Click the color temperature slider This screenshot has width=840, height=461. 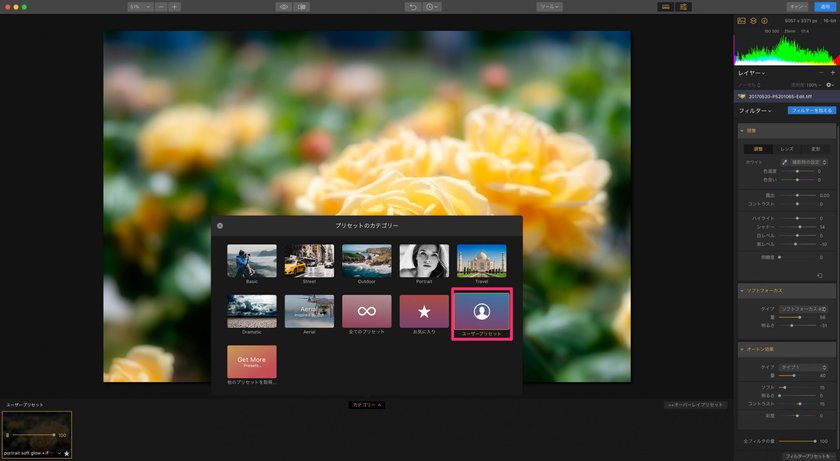point(797,171)
